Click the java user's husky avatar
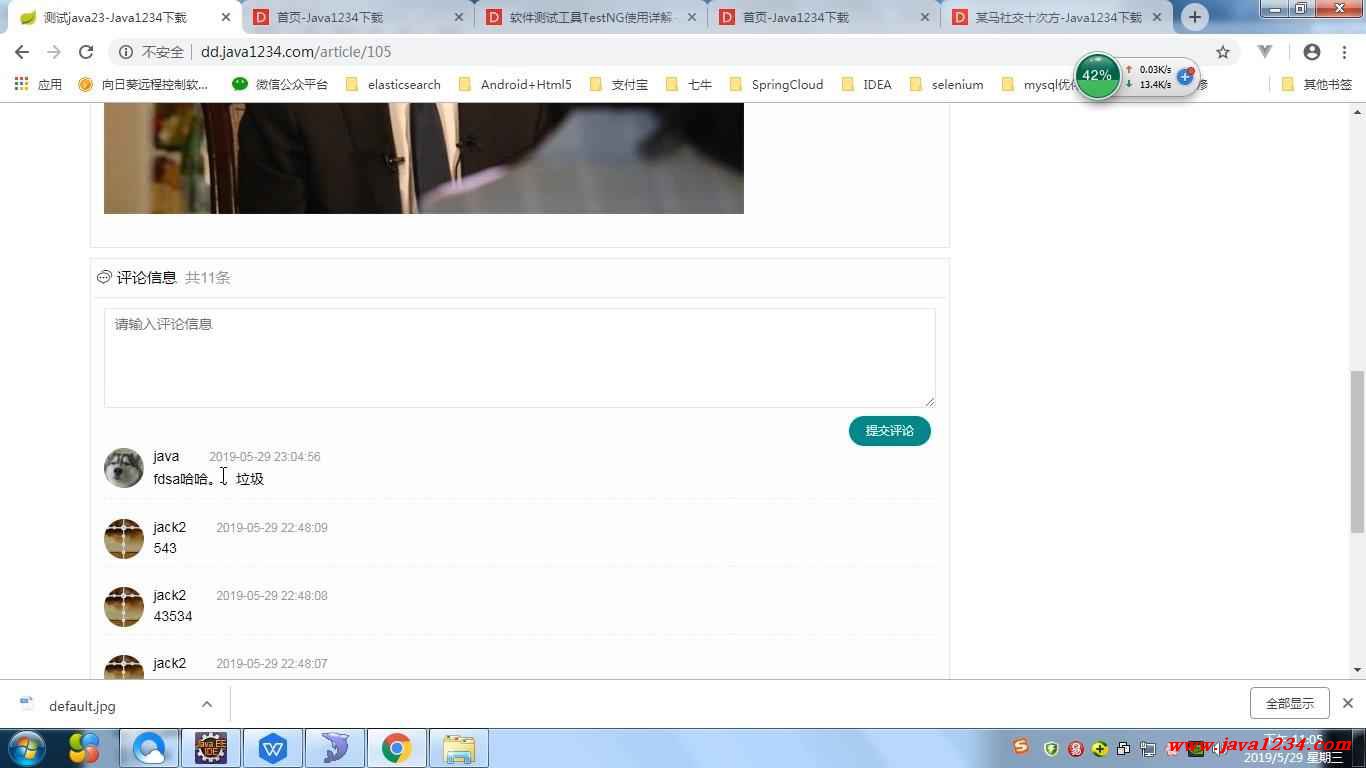Image resolution: width=1366 pixels, height=768 pixels. [x=124, y=467]
